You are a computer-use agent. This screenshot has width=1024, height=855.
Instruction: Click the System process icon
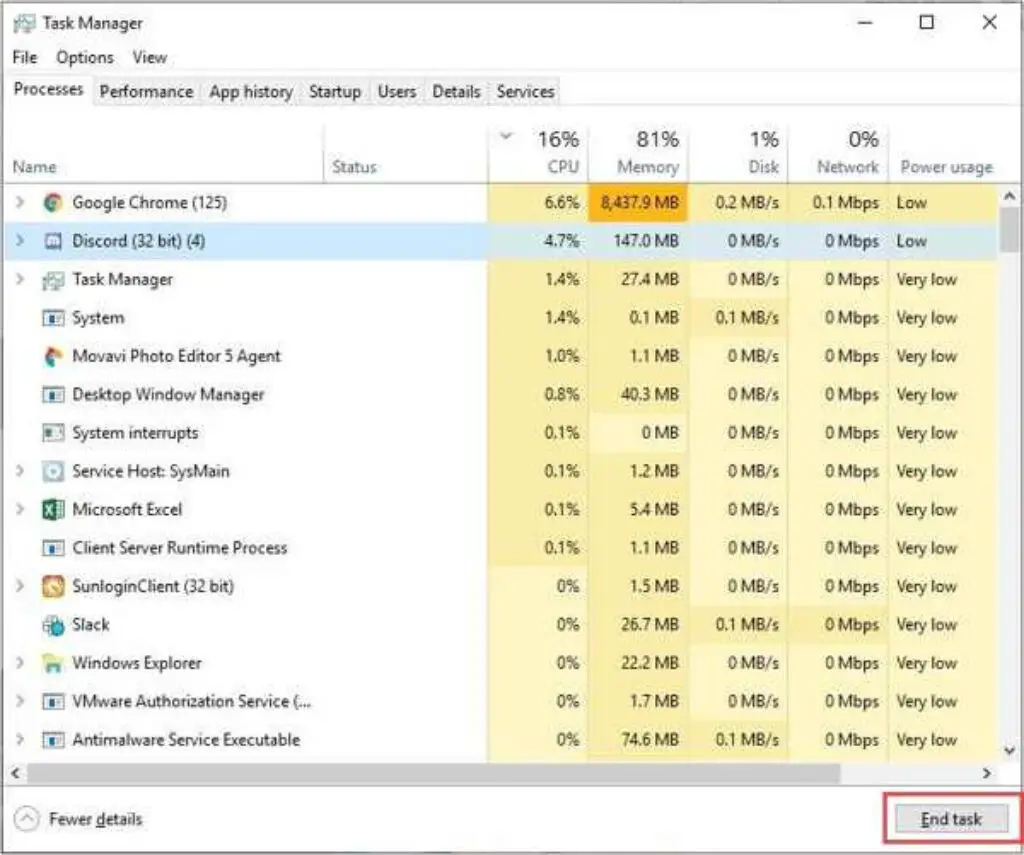pos(53,318)
